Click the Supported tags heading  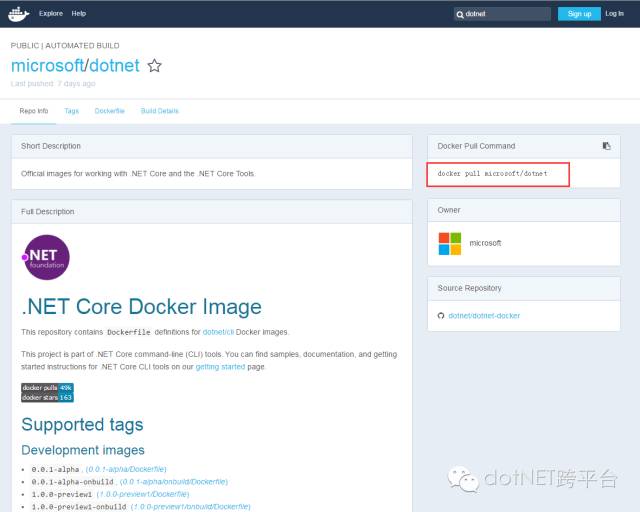point(82,425)
